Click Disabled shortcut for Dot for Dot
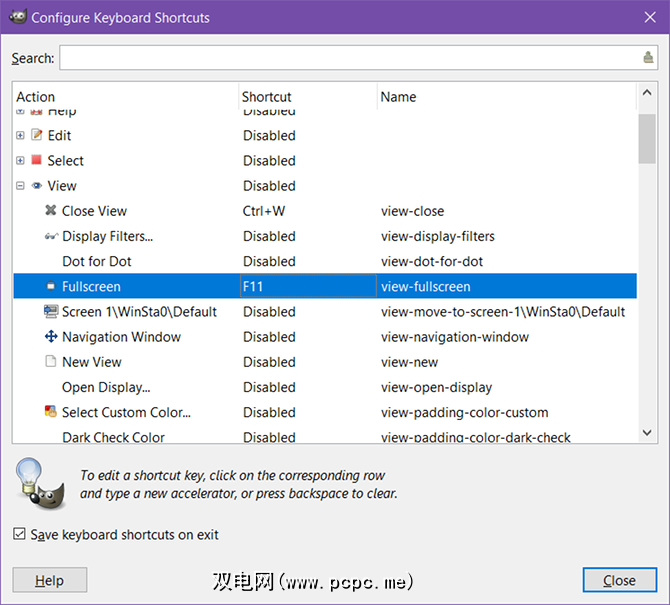The image size is (670, 605). tap(269, 261)
